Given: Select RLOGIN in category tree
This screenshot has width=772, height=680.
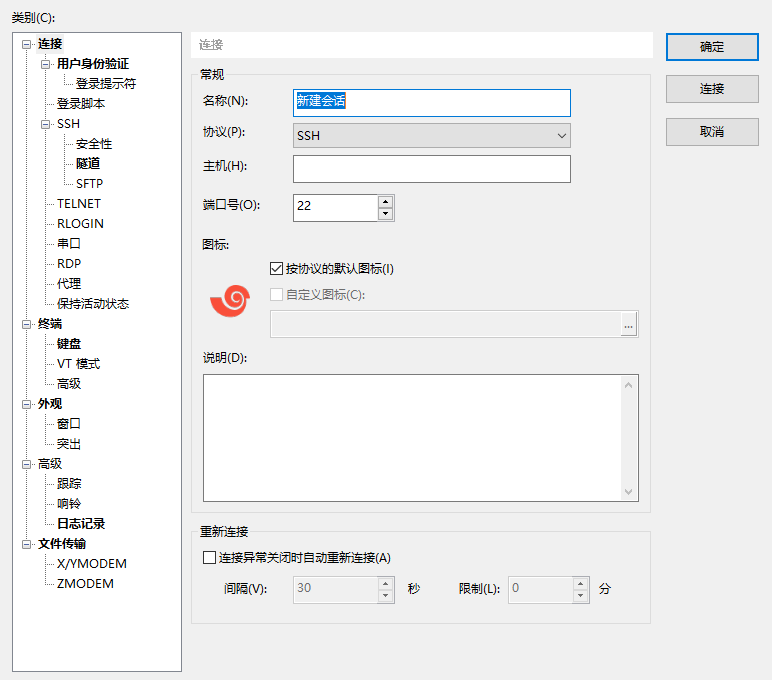Looking at the screenshot, I should click(80, 224).
